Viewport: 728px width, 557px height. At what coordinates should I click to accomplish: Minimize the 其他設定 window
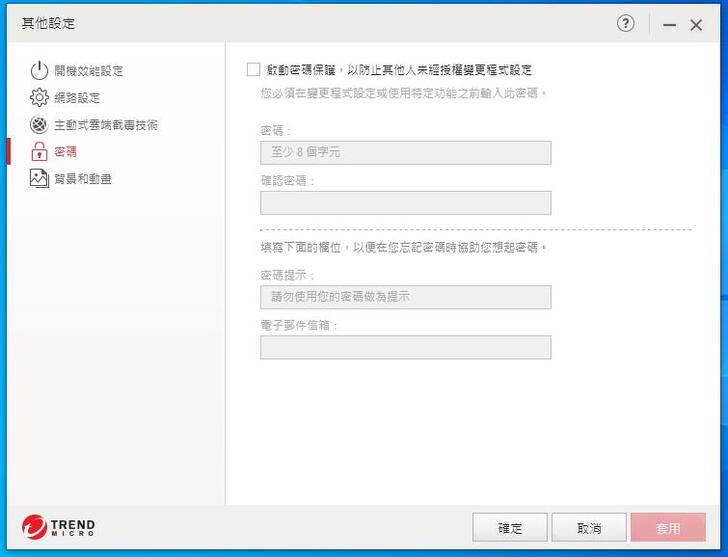pyautogui.click(x=669, y=25)
